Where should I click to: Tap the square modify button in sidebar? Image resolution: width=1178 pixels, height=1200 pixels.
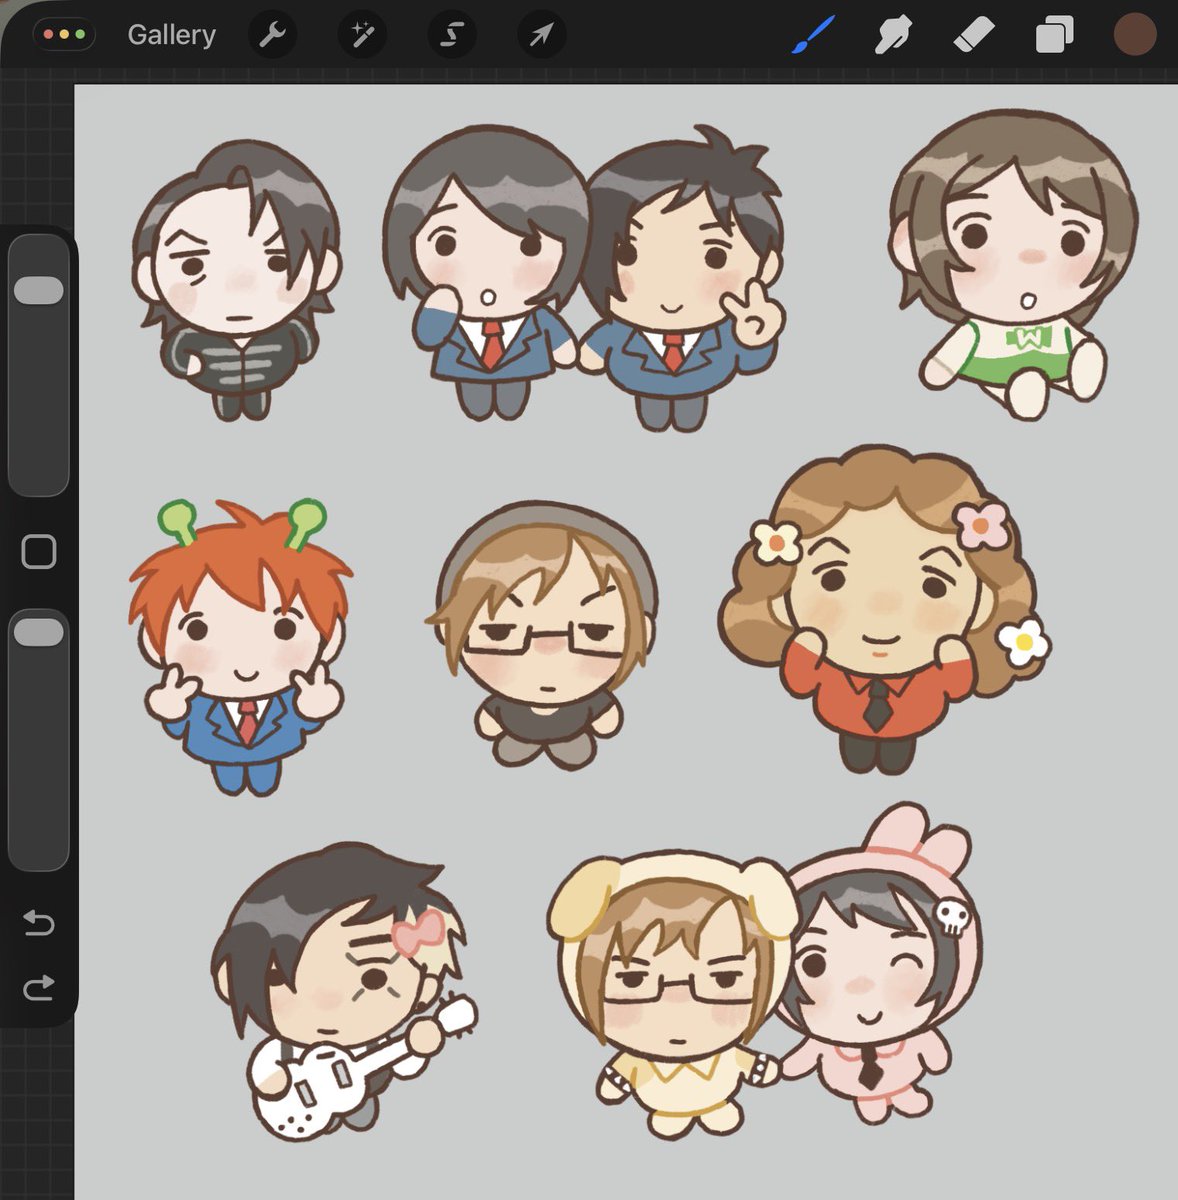point(39,551)
